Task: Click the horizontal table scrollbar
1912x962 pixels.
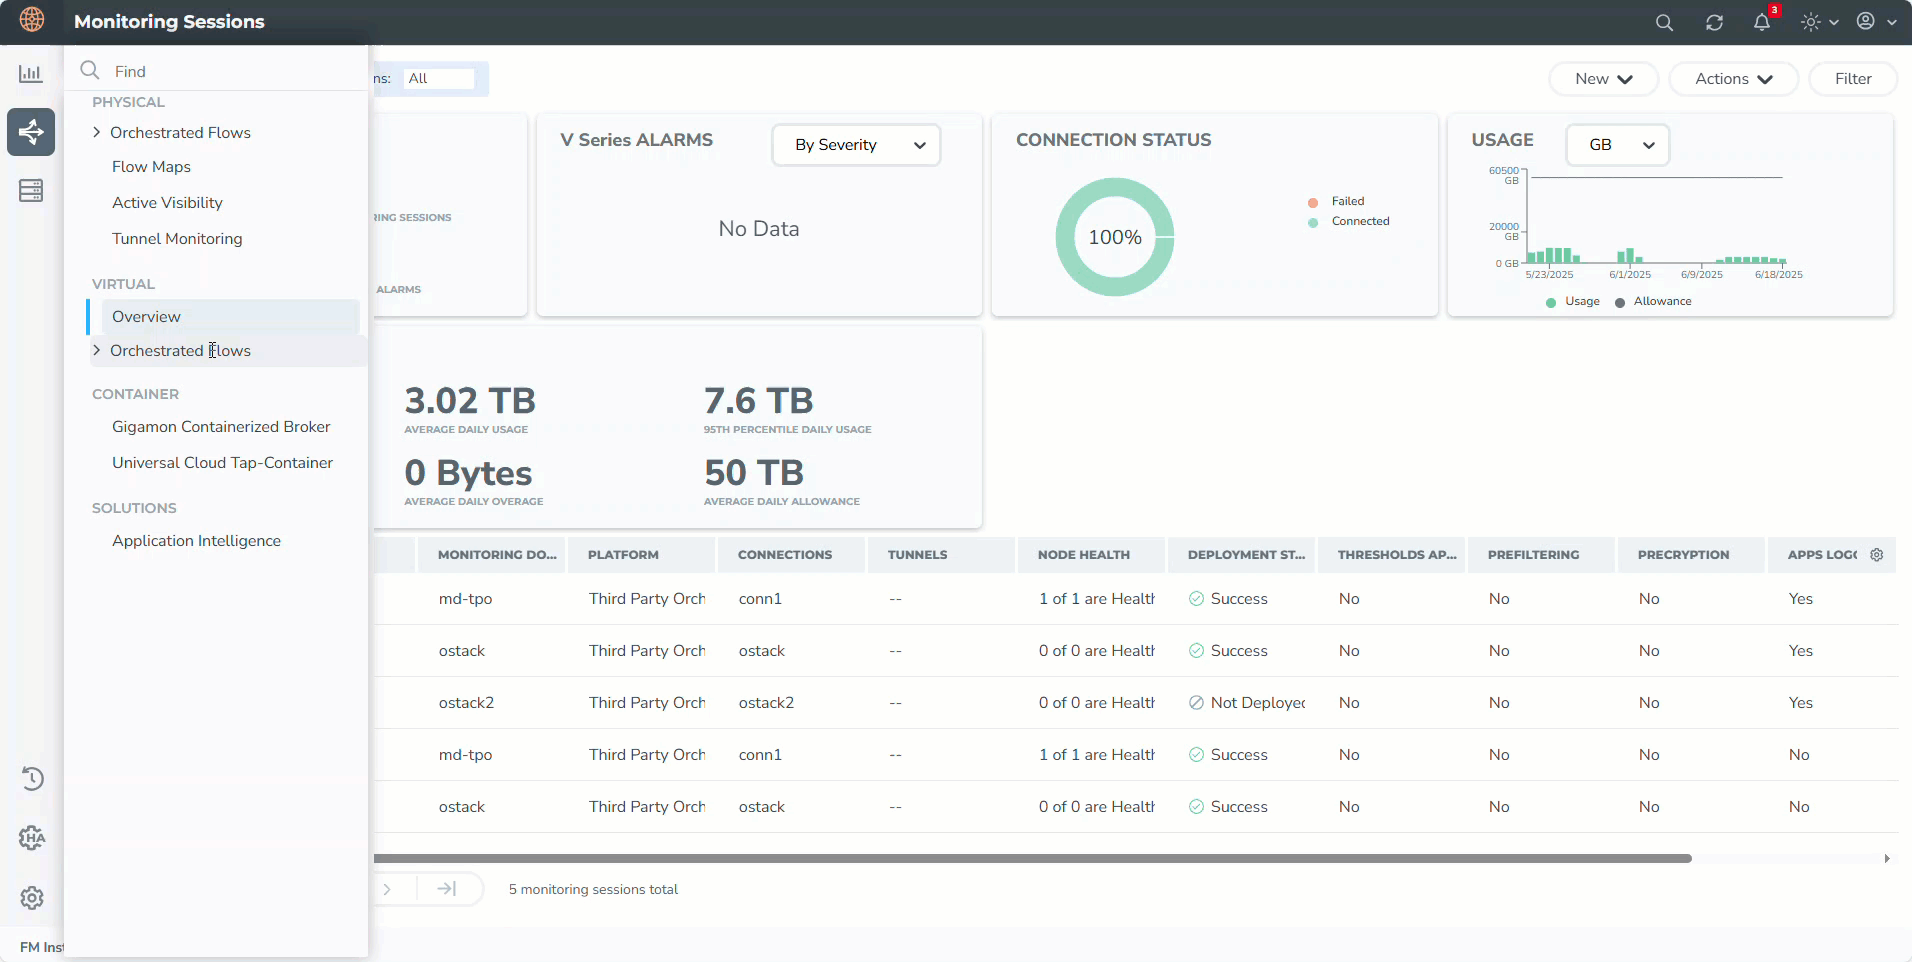Action: pos(1032,858)
